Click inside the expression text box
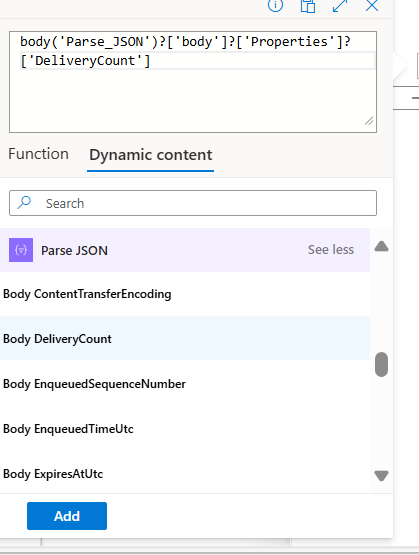Image resolution: width=419 pixels, height=555 pixels. (x=193, y=82)
